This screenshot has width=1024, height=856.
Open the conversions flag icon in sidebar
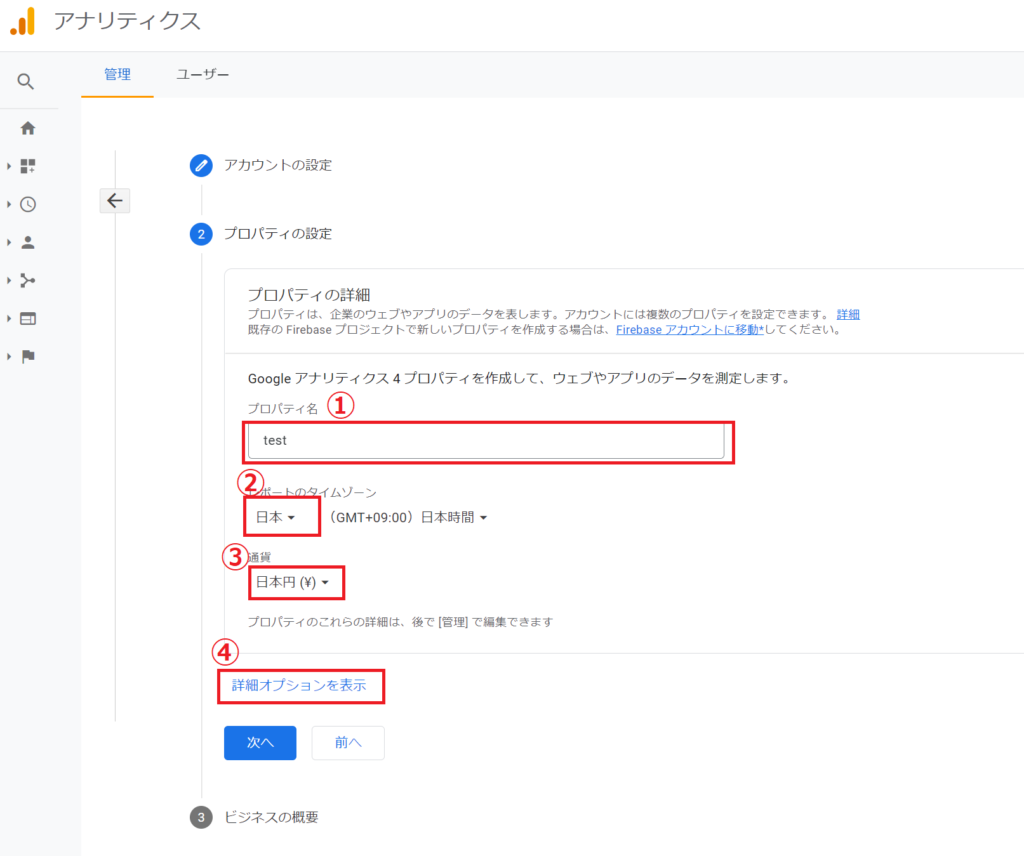click(27, 357)
